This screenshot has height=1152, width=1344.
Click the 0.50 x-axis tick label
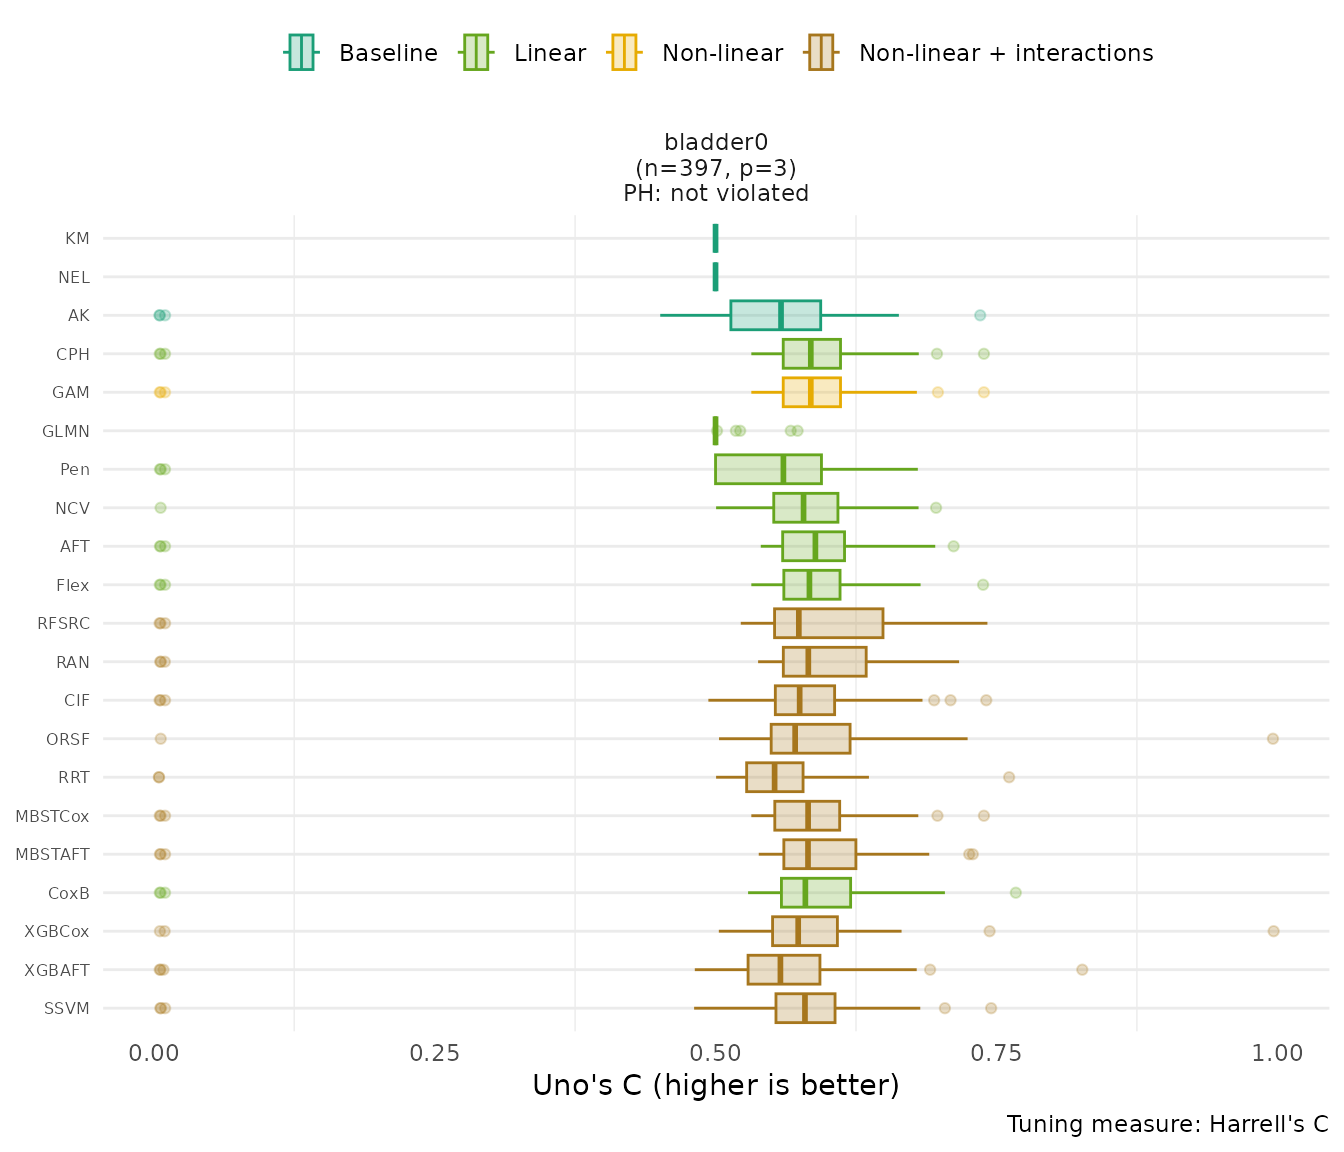click(715, 1053)
